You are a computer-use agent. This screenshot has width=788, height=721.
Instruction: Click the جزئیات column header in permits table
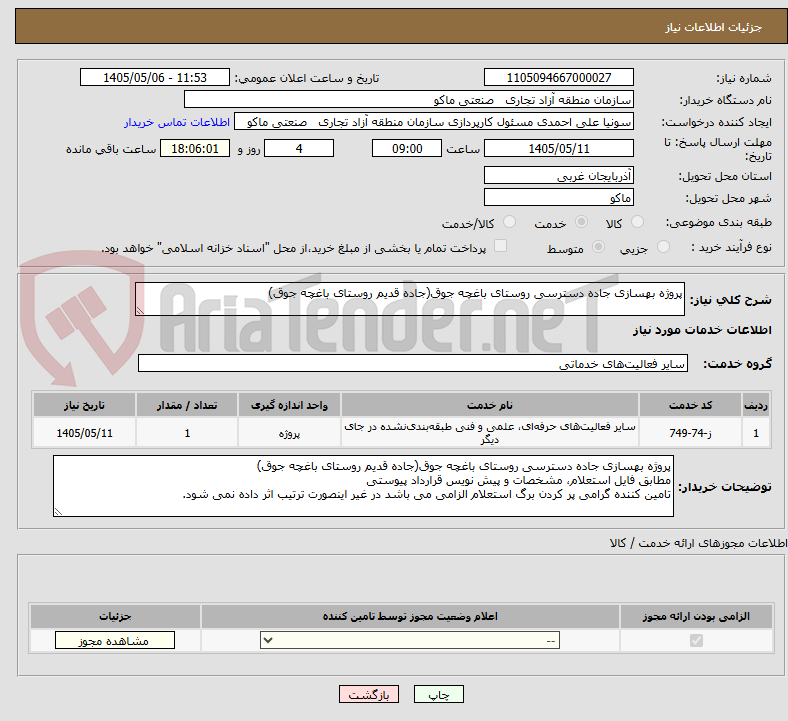115,616
